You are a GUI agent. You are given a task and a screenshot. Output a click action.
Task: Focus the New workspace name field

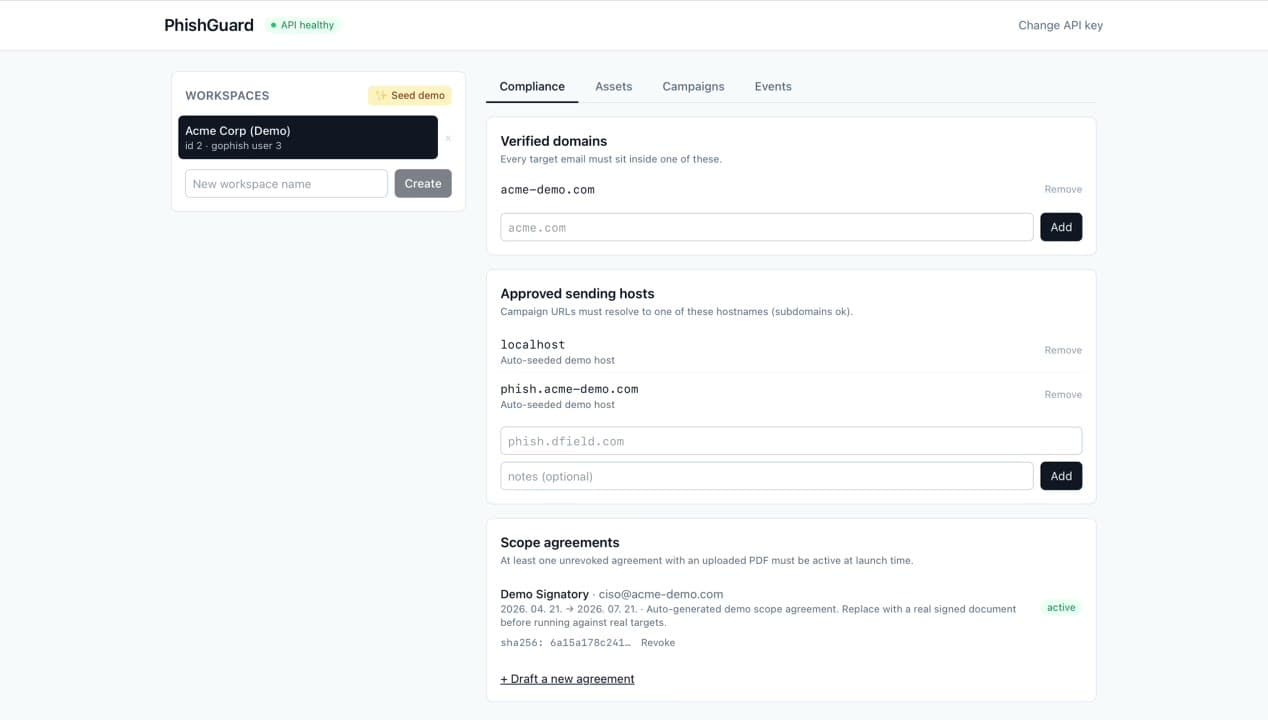click(286, 183)
